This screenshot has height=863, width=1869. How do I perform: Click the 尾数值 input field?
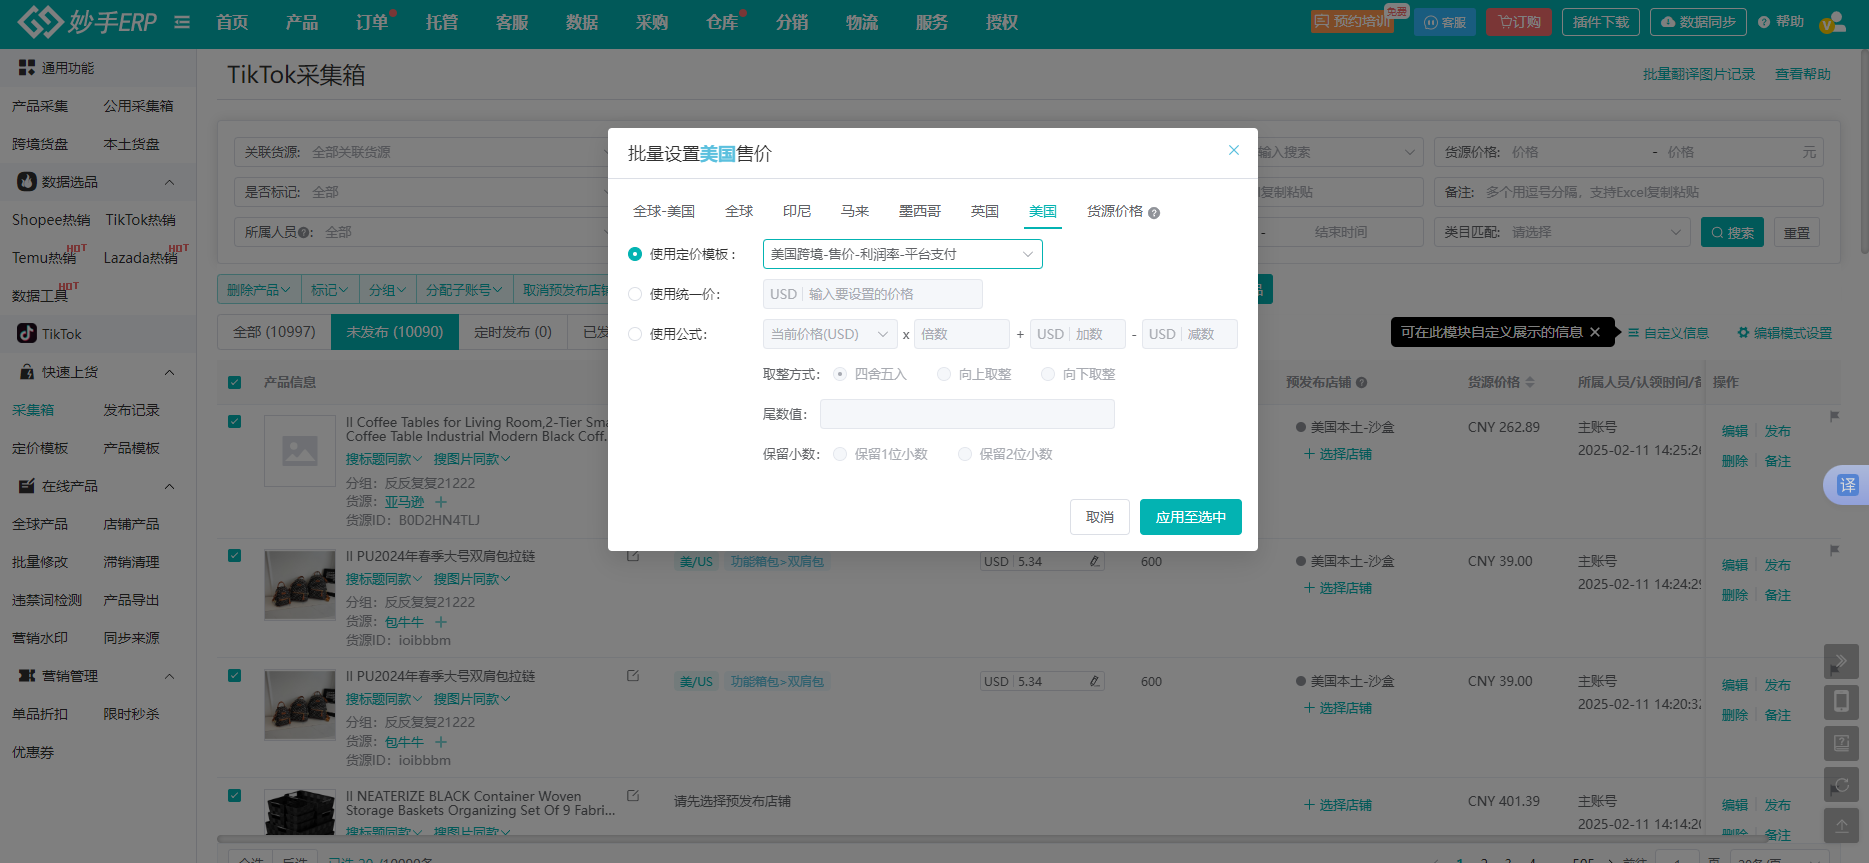coord(967,414)
